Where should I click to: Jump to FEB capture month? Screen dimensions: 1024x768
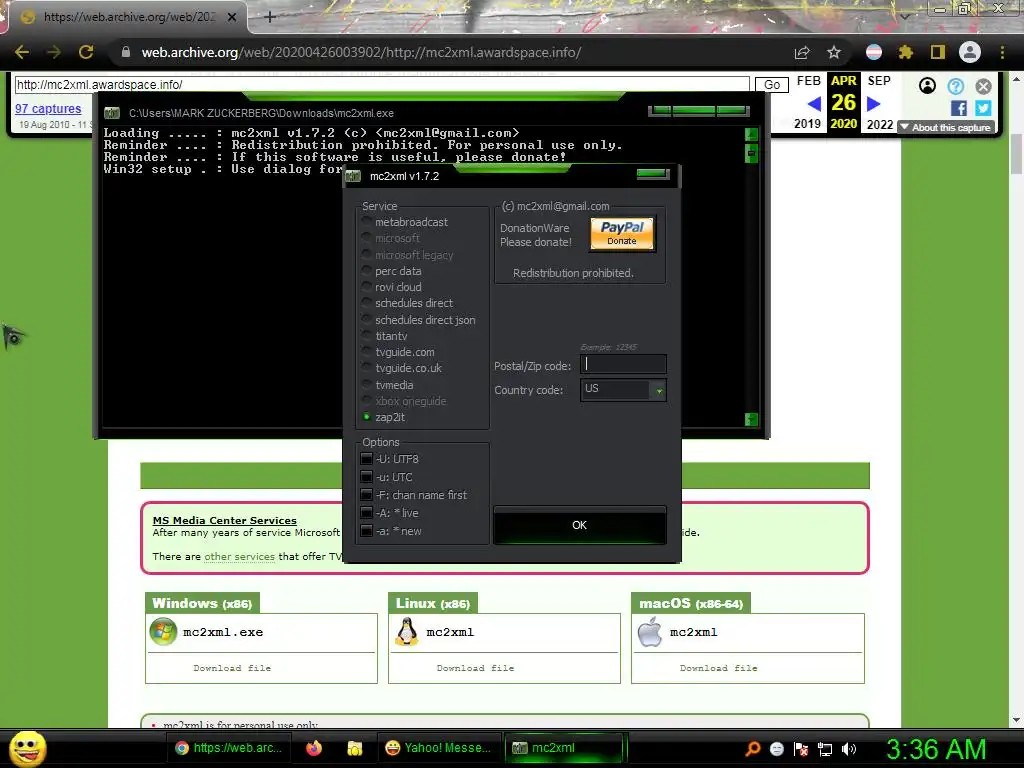[808, 81]
